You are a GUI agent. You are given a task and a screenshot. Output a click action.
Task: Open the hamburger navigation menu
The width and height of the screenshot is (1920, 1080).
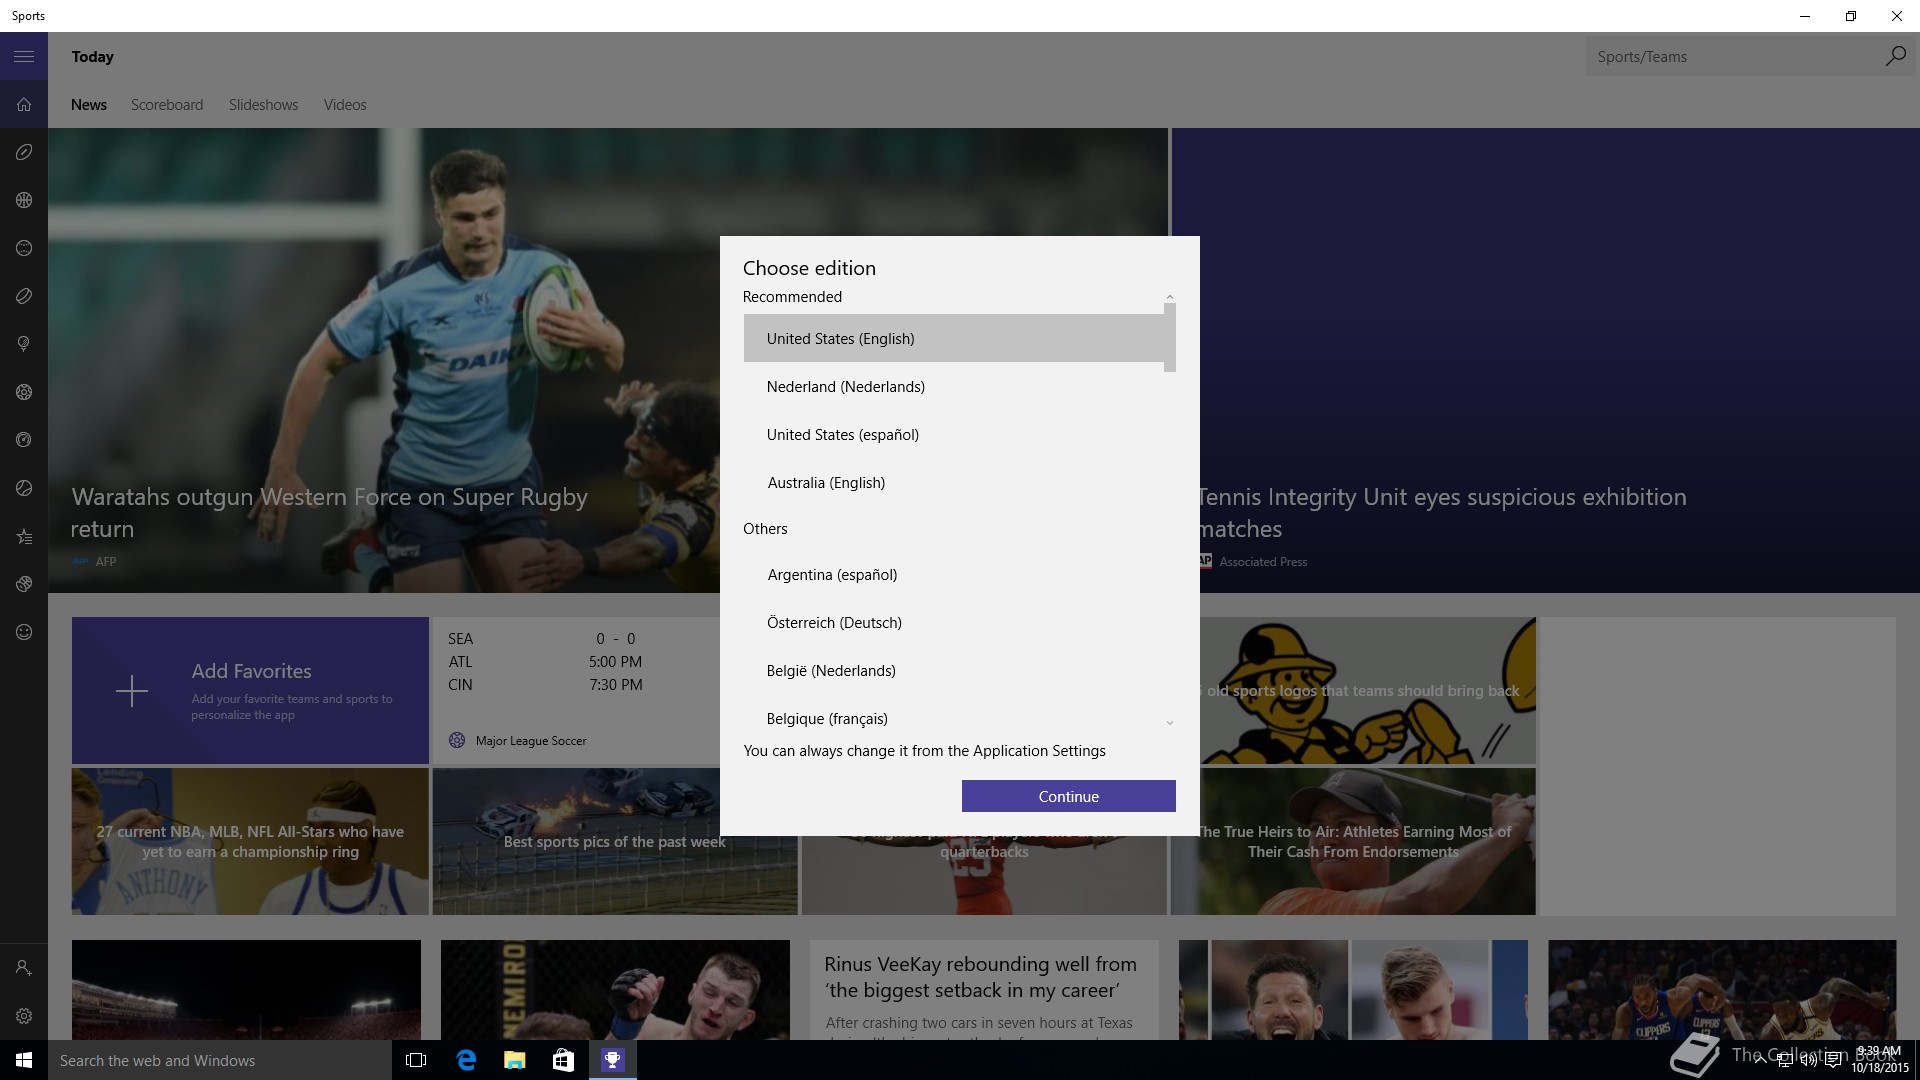coord(24,57)
